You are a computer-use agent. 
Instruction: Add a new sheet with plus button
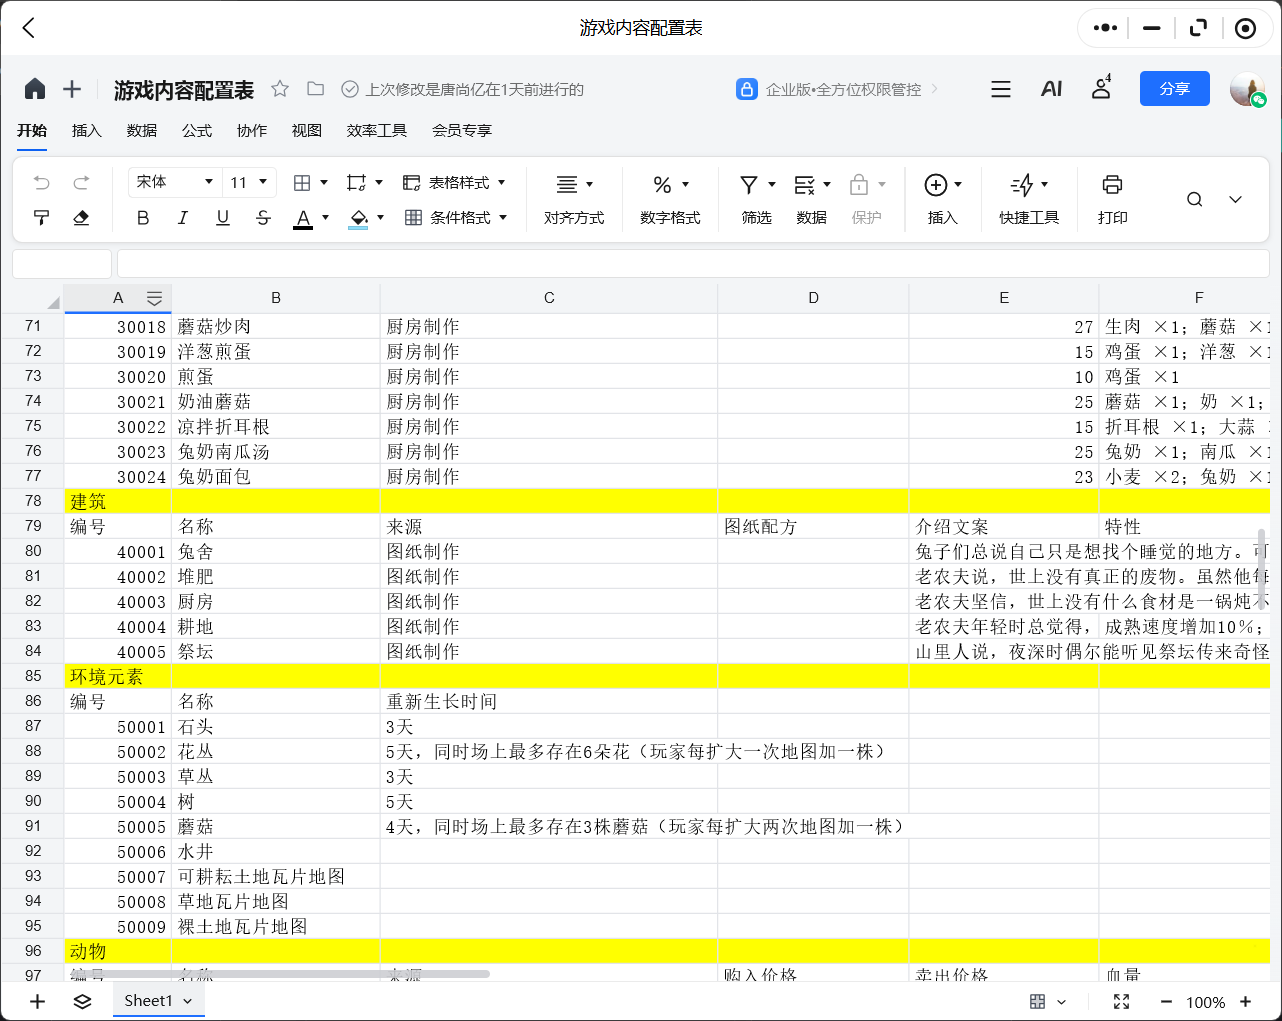point(37,1001)
